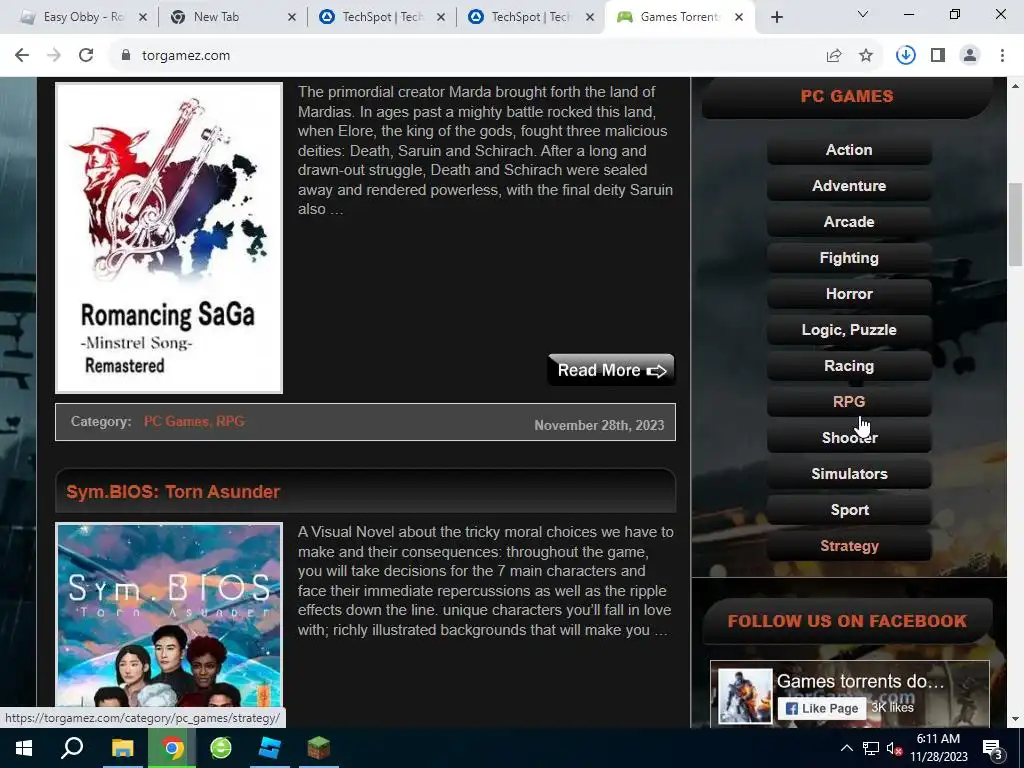Open the share this page icon
Image resolution: width=1024 pixels, height=768 pixels.
pyautogui.click(x=833, y=56)
